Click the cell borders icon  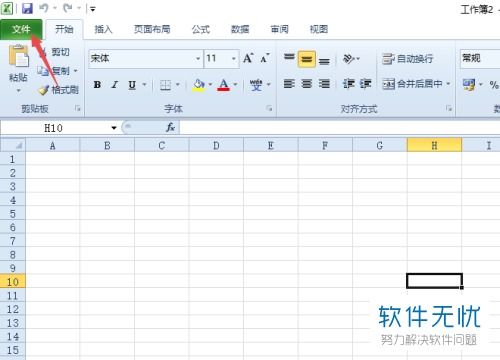pos(165,85)
